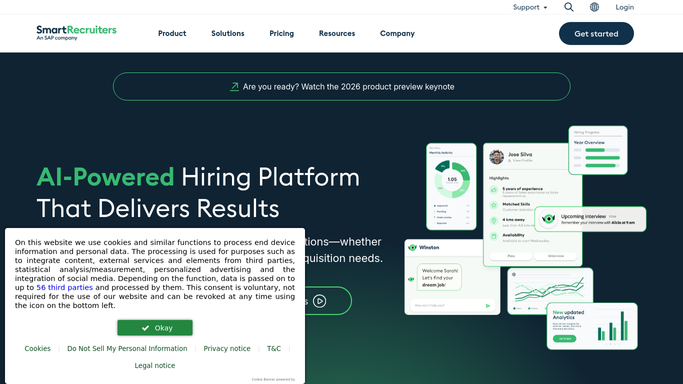
Task: Click the SmartRecruiters logo
Action: coord(76,33)
